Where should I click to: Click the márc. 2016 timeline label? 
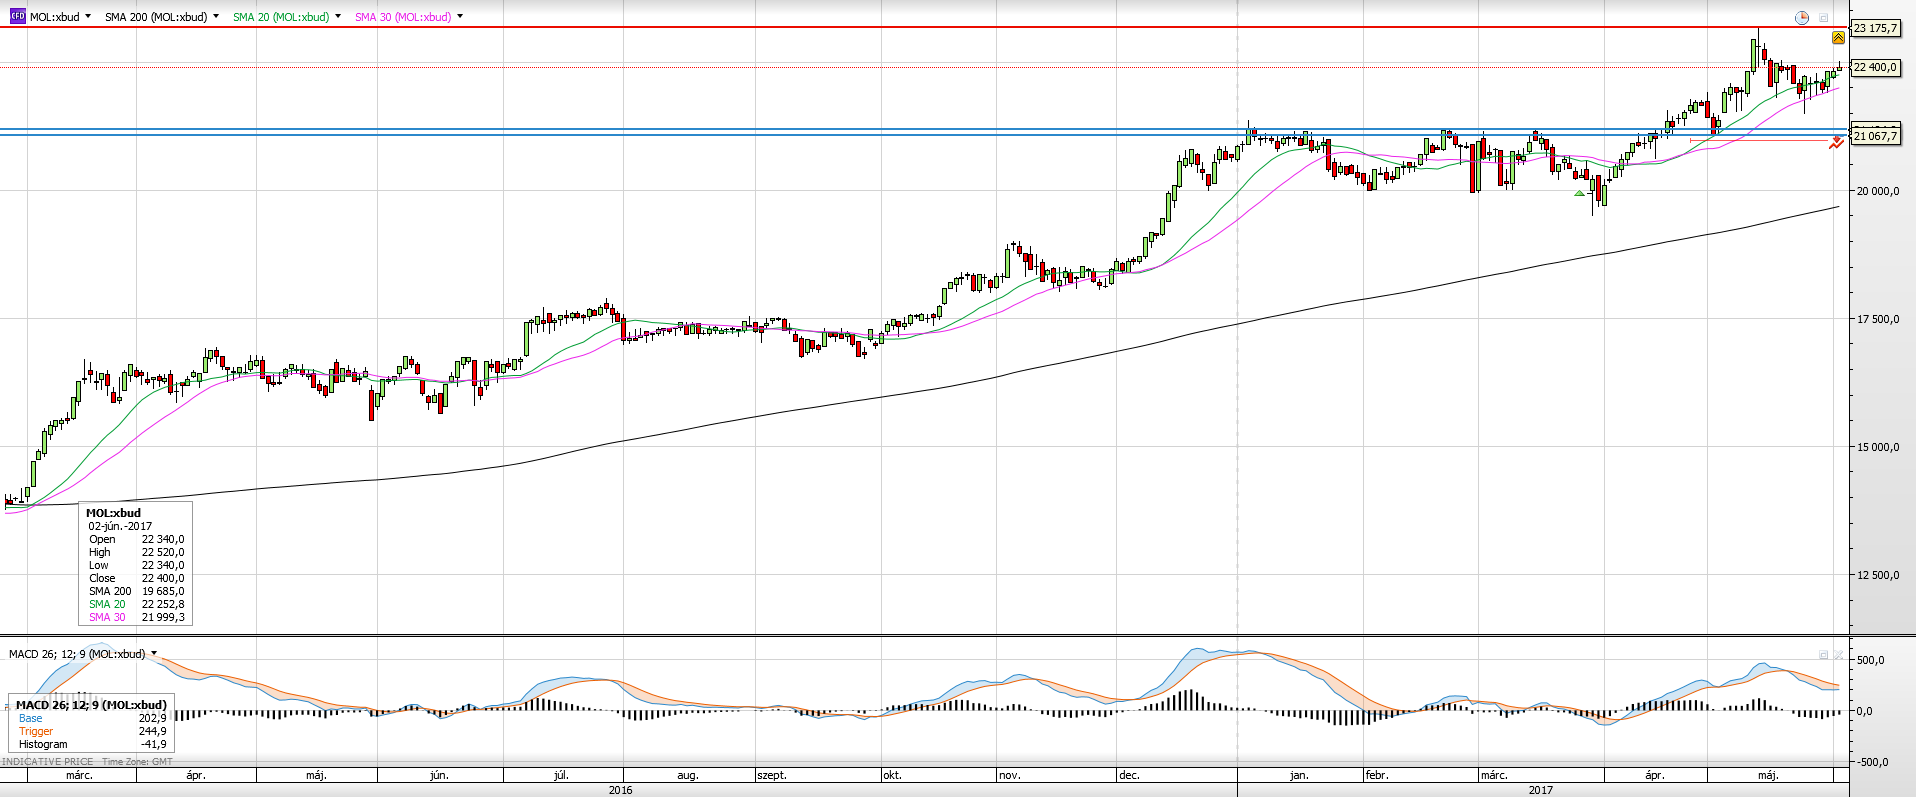(x=79, y=775)
